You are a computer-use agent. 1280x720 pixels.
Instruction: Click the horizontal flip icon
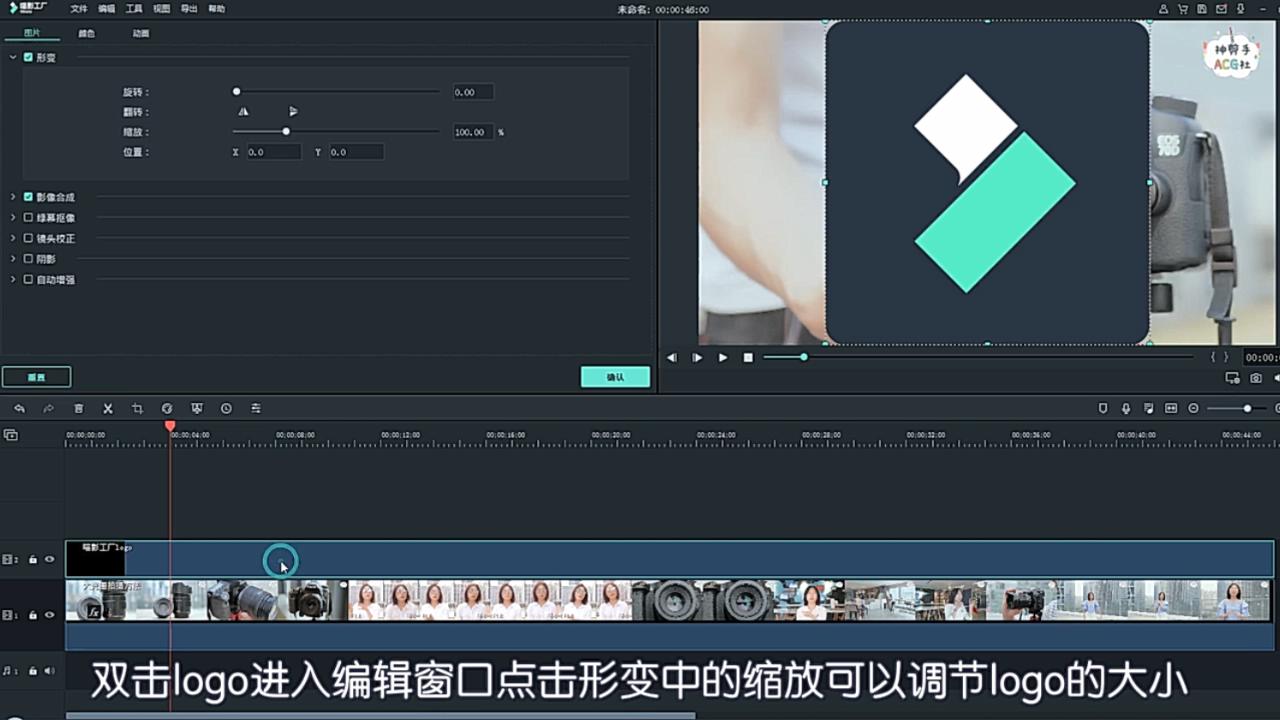click(243, 112)
